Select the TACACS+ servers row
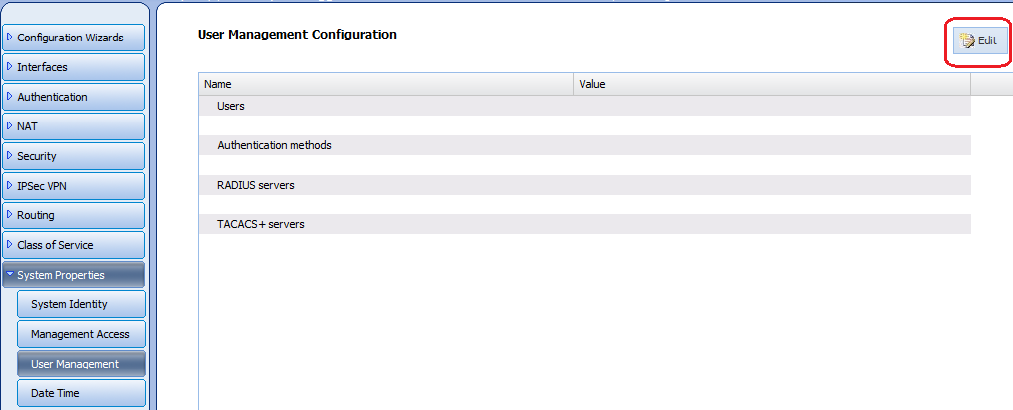1013x410 pixels. point(260,224)
